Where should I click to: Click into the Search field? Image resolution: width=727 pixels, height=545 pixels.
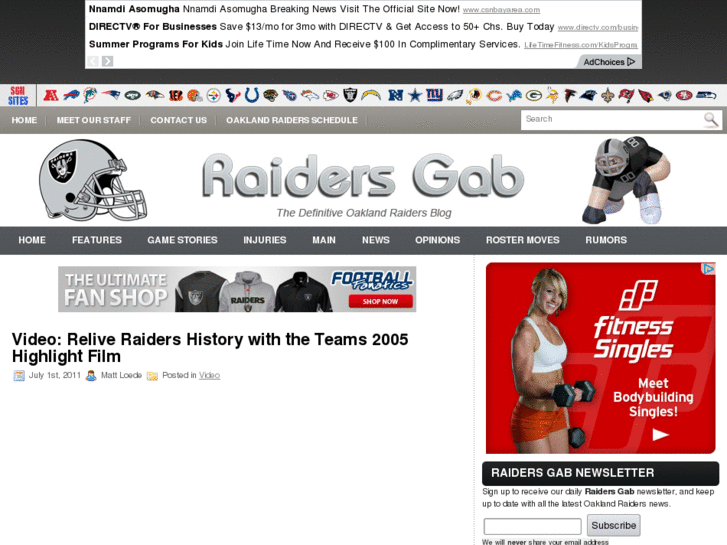tap(612, 120)
